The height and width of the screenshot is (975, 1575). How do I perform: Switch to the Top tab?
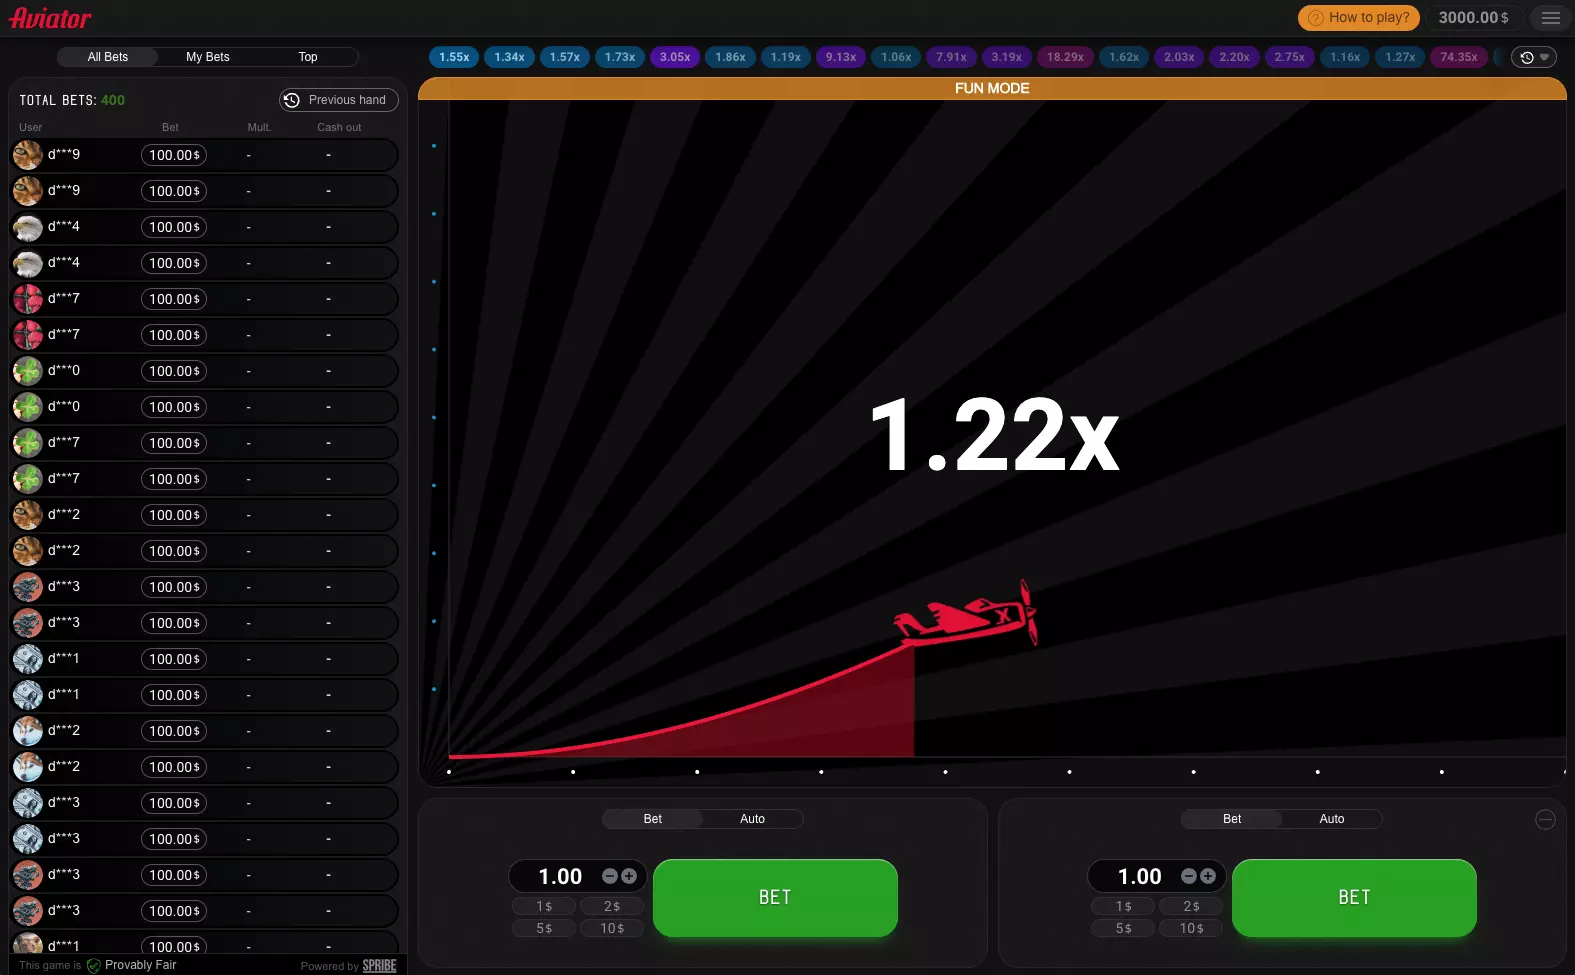pos(308,57)
